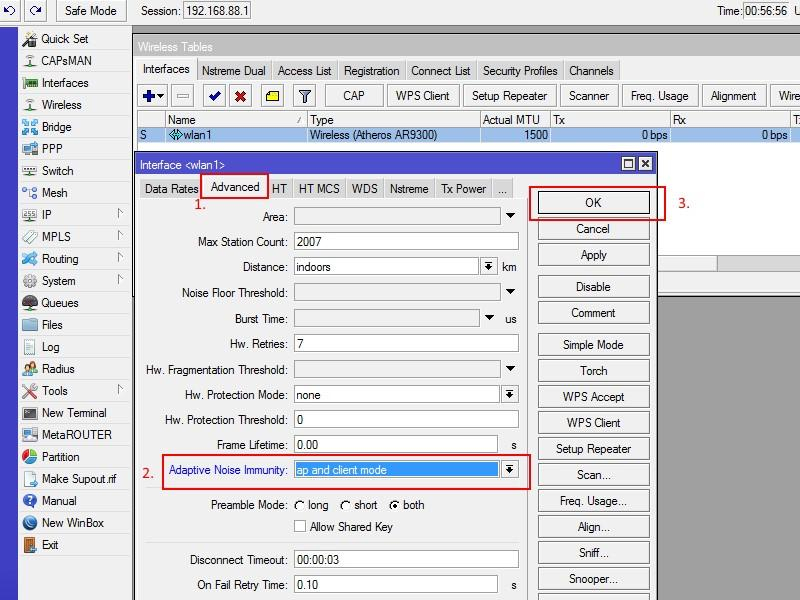Click the funnel filter icon
Viewport: 800px width, 600px height.
[305, 96]
